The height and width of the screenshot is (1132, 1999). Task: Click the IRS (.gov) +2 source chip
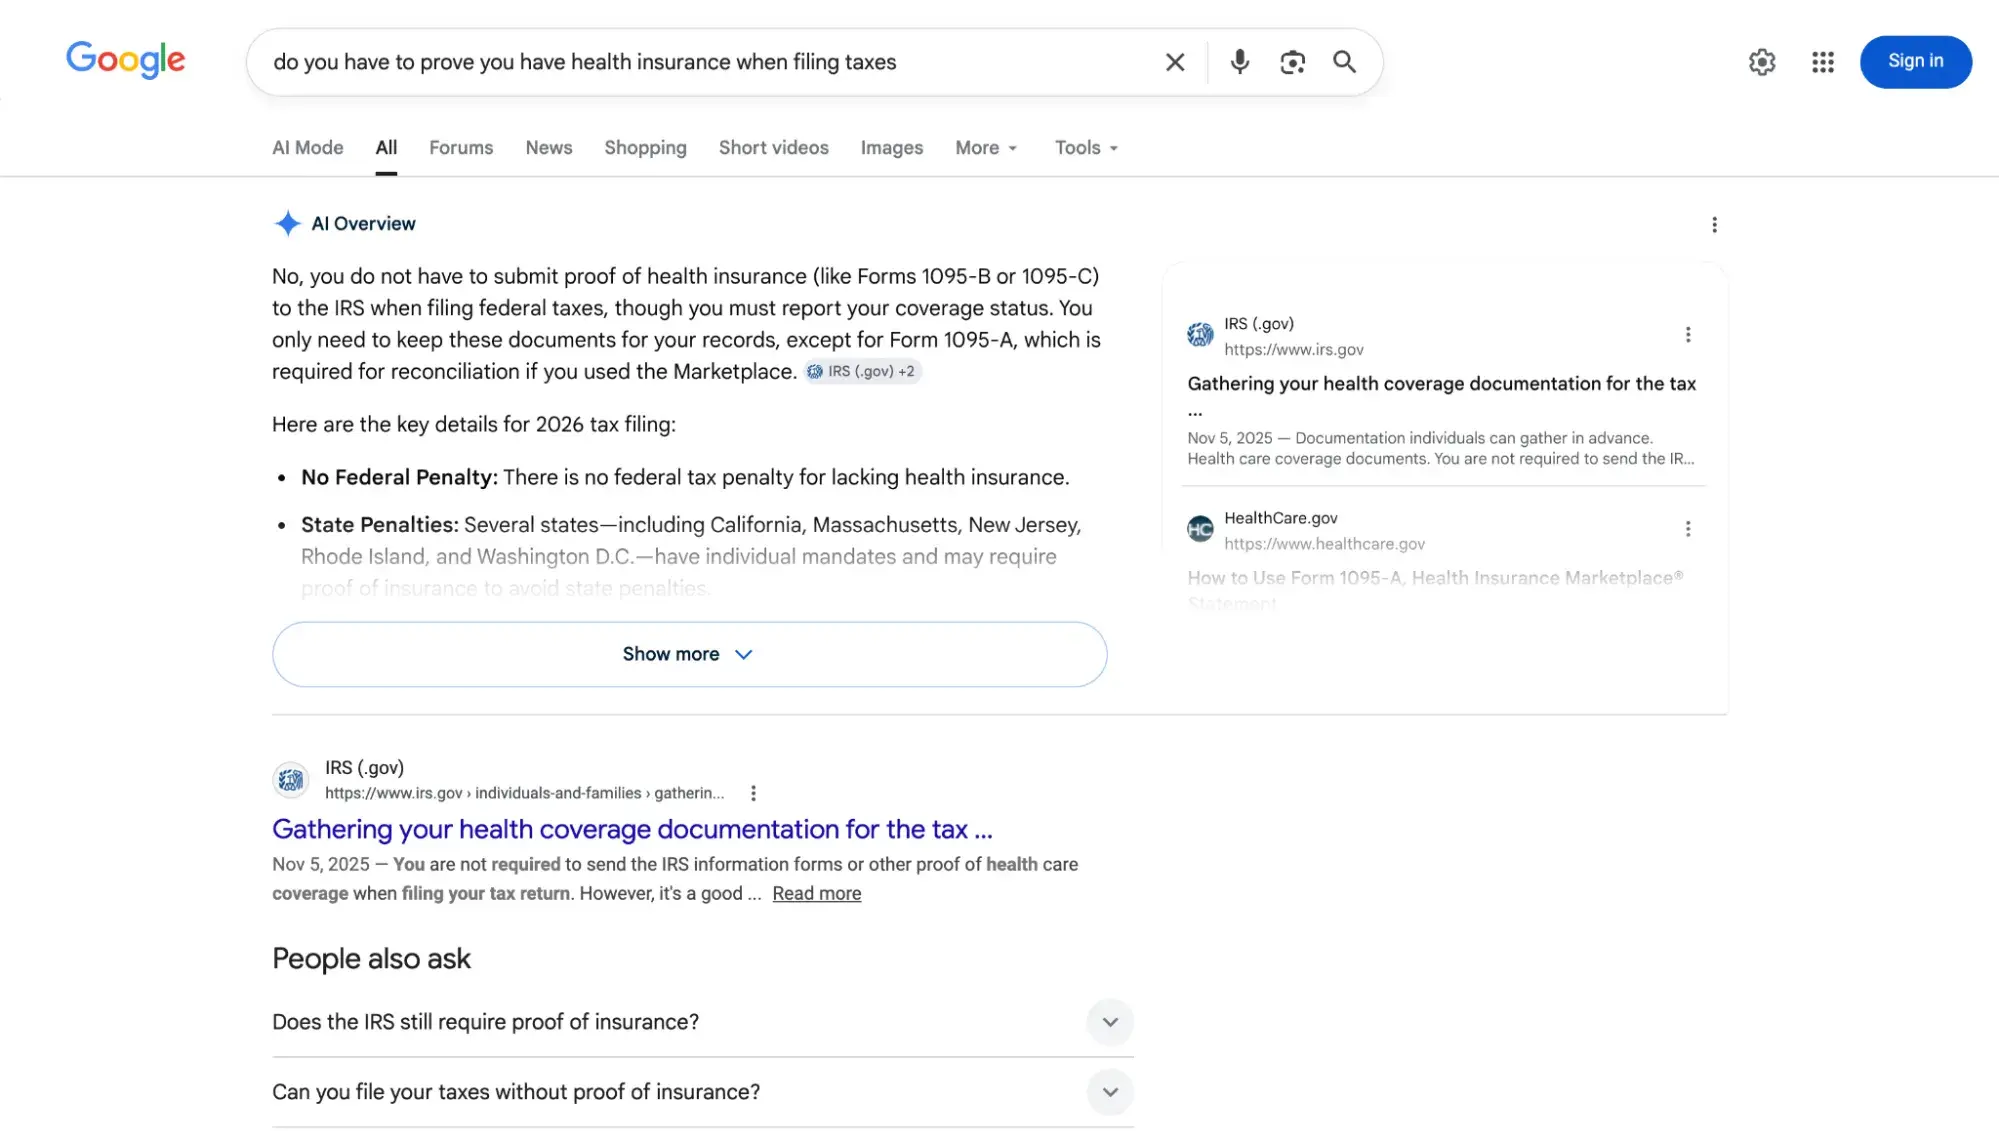862,371
